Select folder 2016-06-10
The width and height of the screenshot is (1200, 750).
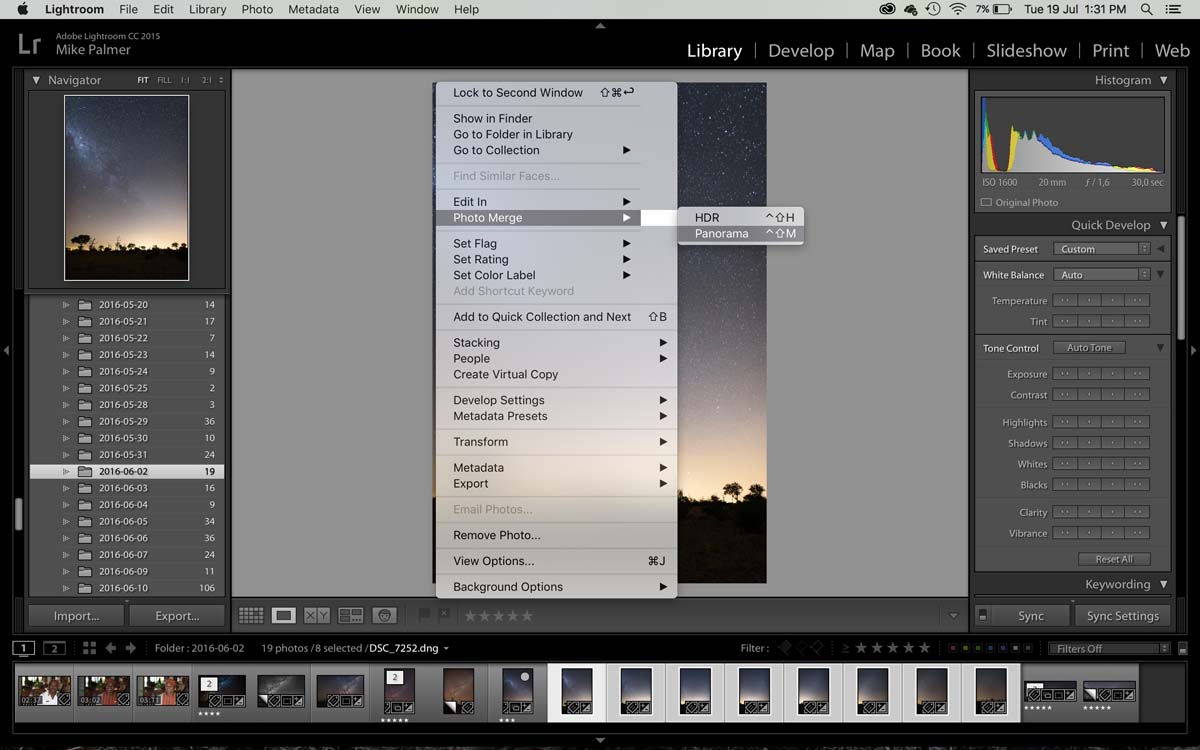[127, 588]
